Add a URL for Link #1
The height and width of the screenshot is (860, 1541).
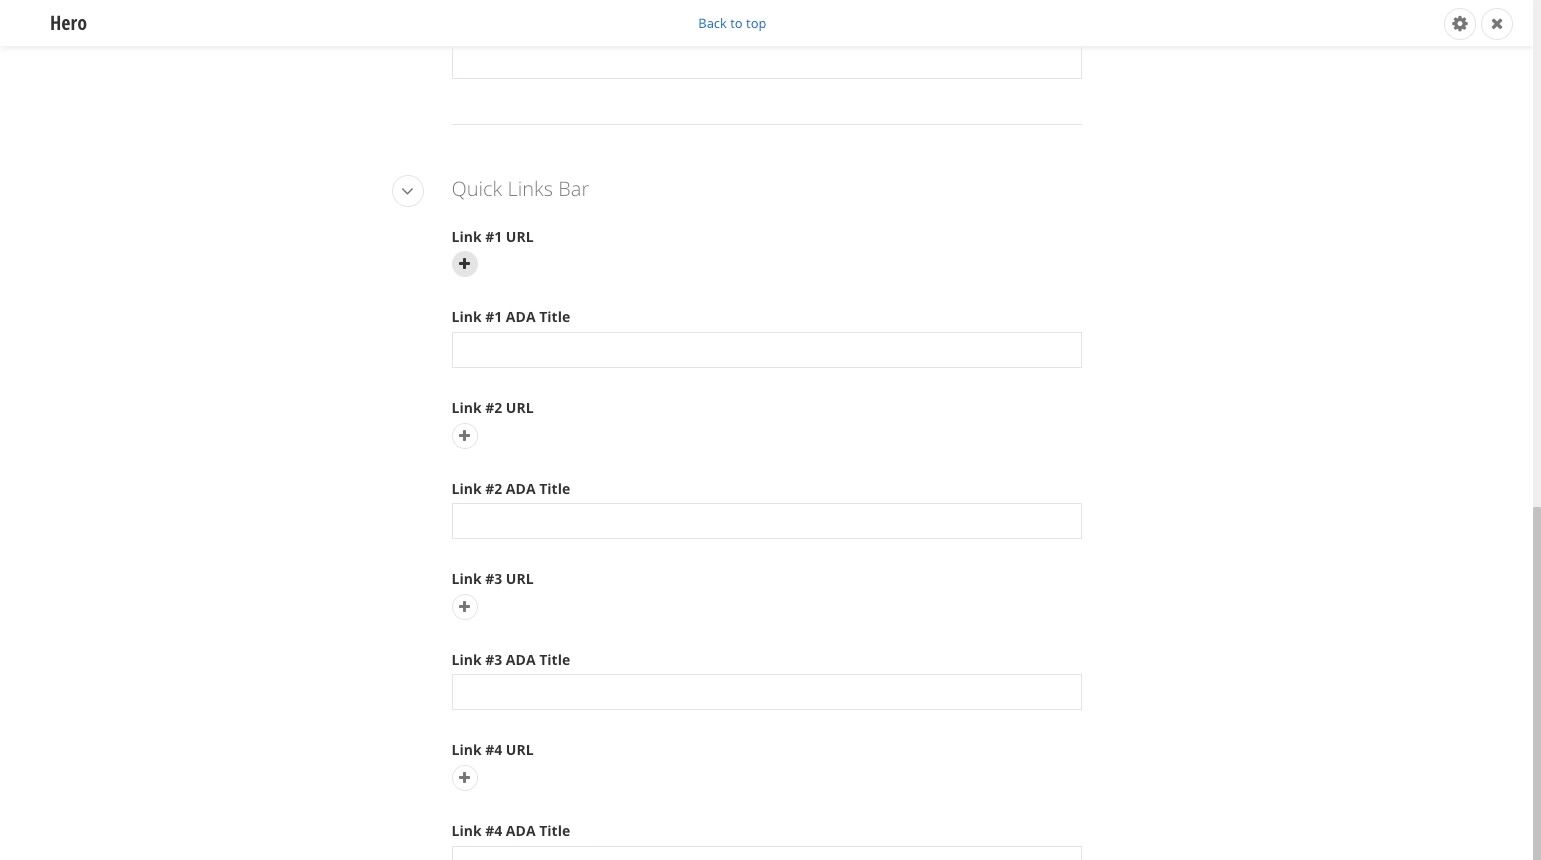(464, 264)
